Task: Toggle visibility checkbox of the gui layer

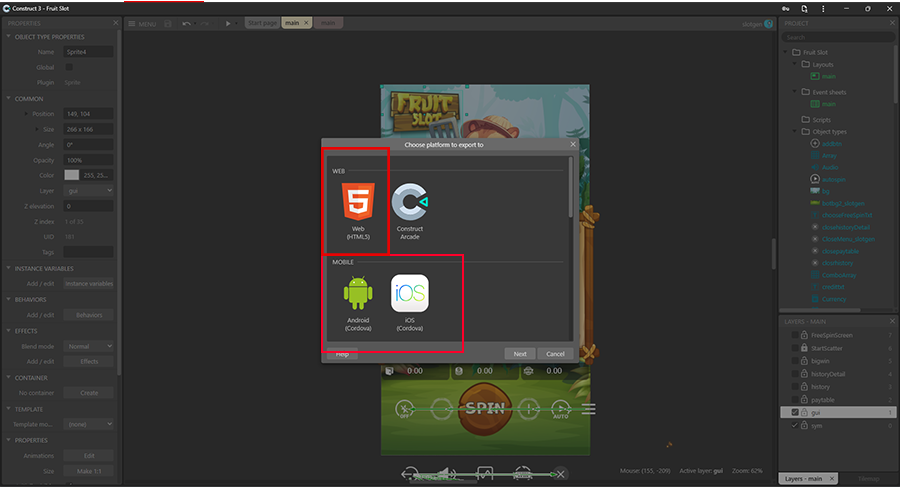Action: (795, 412)
